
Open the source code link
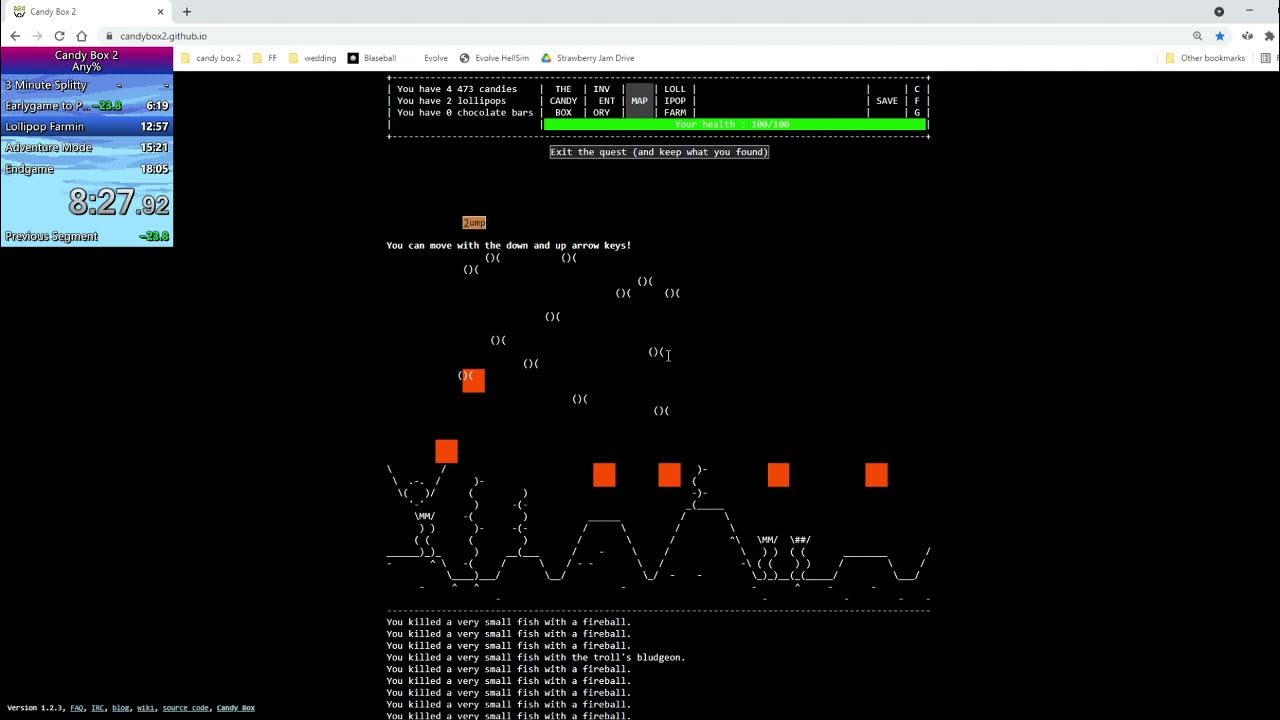pyautogui.click(x=186, y=708)
